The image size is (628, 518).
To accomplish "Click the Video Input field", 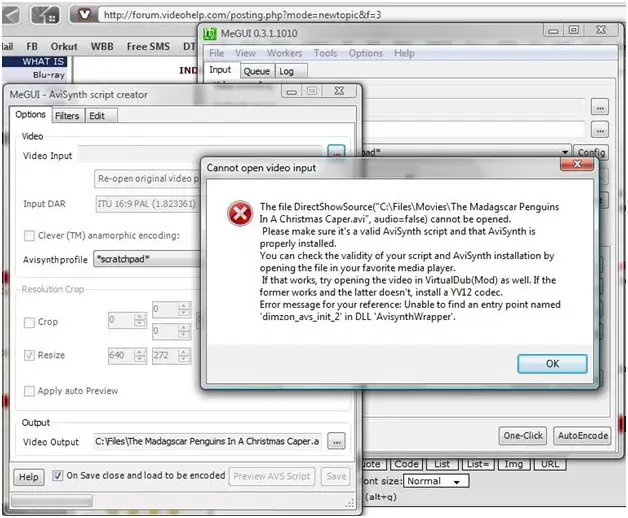I will pos(200,154).
